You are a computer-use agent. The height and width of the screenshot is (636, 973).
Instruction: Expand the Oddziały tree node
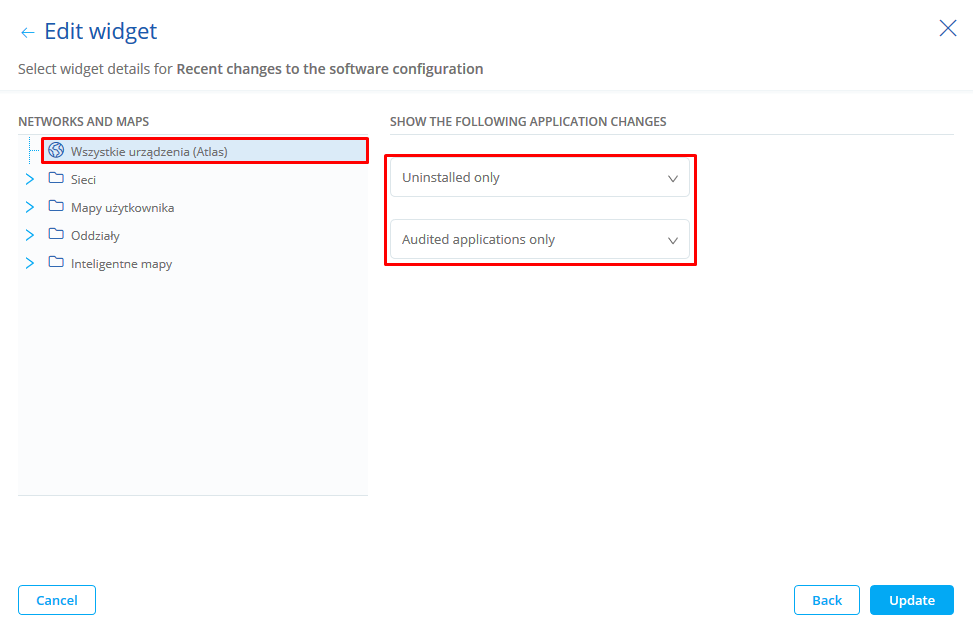30,235
